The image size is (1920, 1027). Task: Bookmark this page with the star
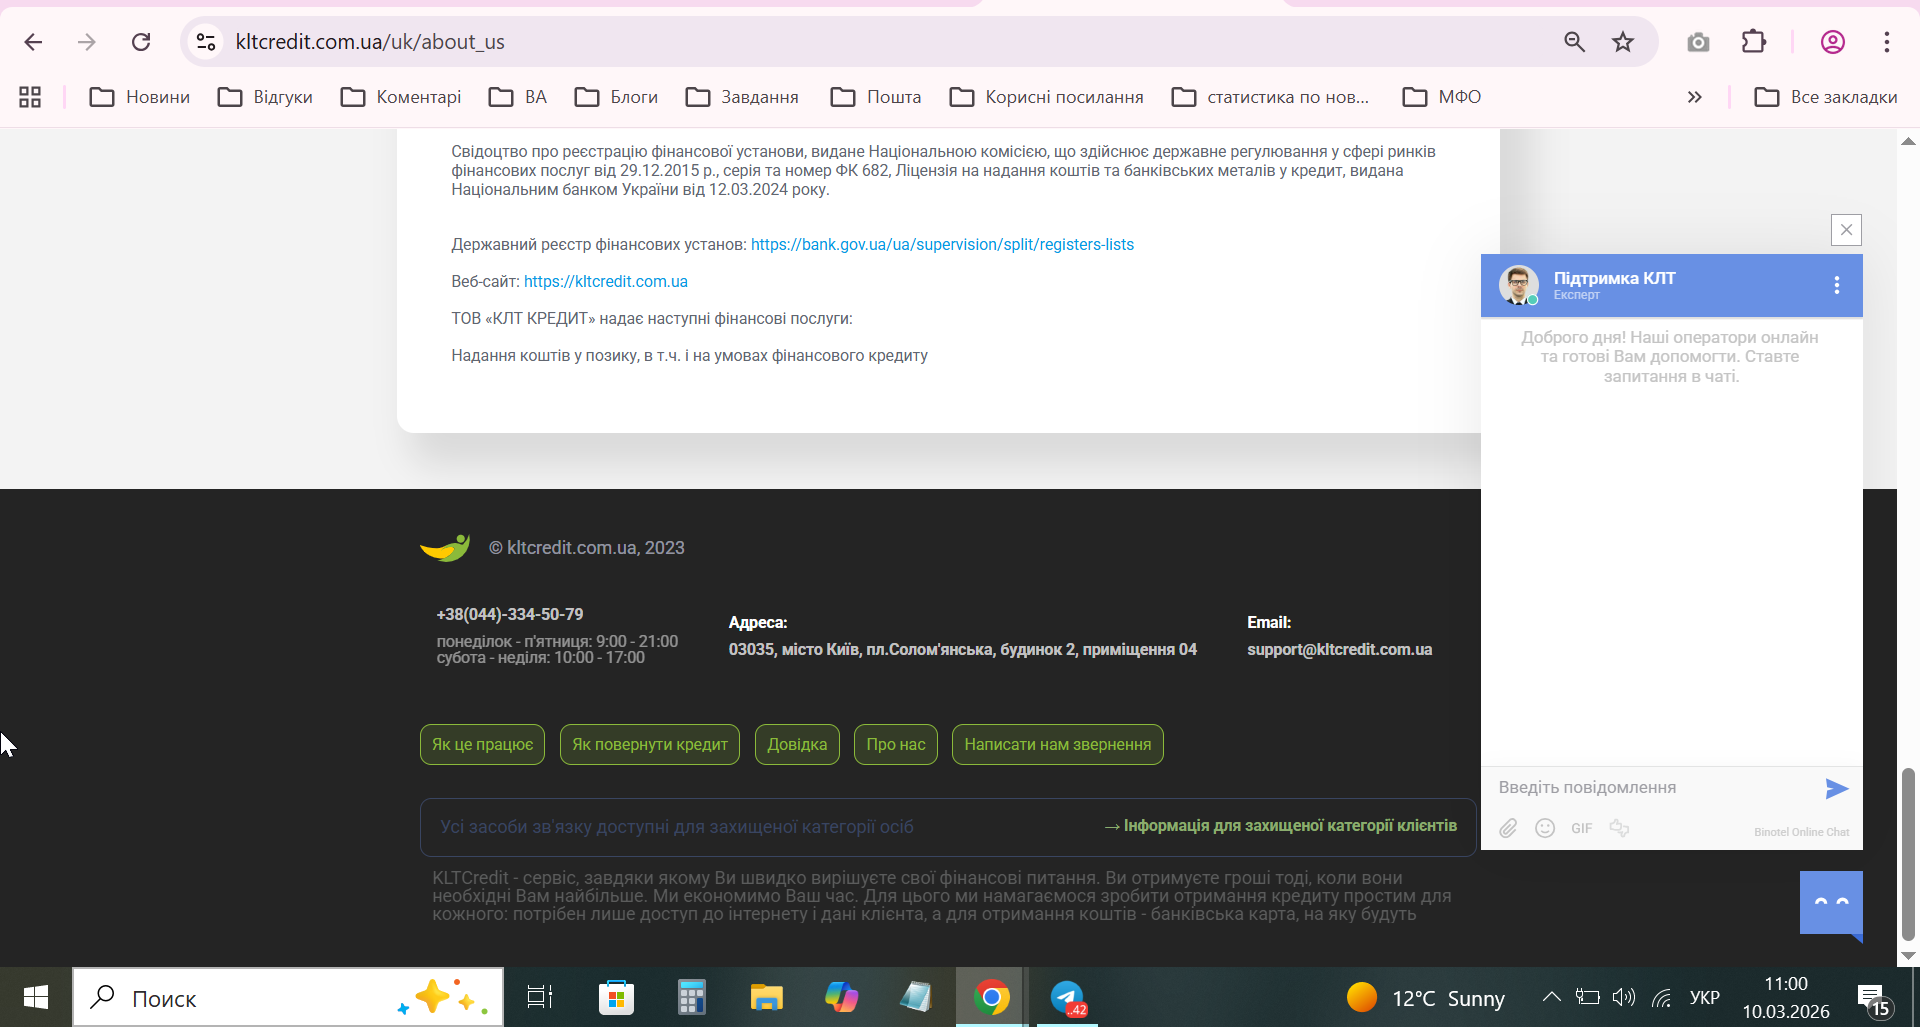pos(1623,42)
